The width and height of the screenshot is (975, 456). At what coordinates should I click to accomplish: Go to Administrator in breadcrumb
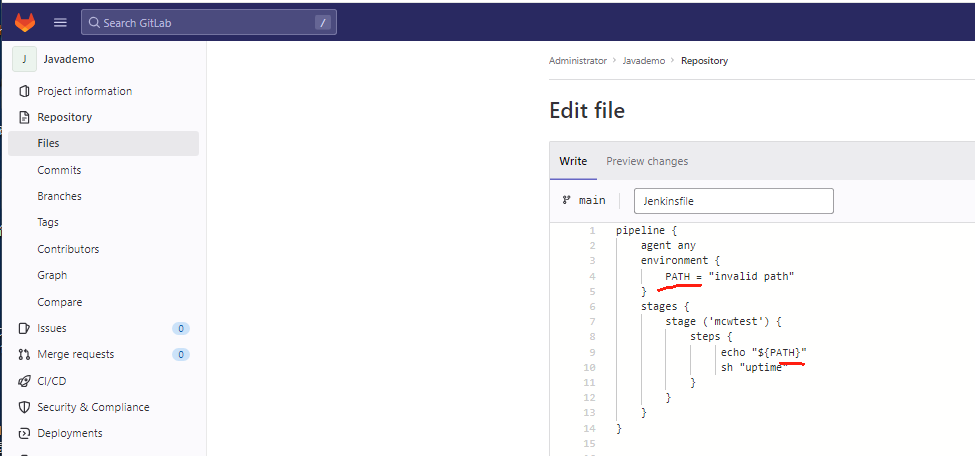578,60
